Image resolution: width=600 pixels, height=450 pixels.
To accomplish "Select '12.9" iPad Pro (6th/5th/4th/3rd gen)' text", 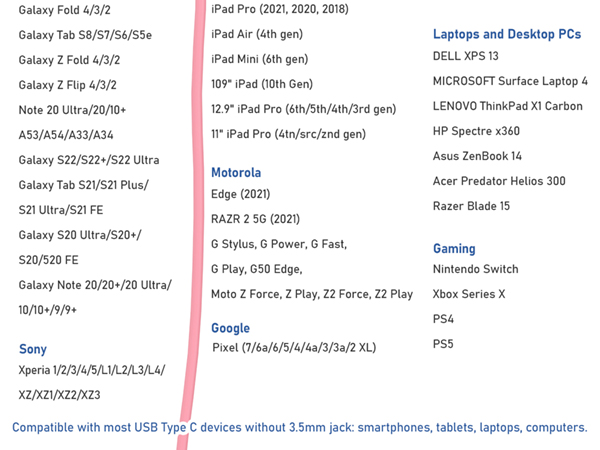I will (303, 109).
